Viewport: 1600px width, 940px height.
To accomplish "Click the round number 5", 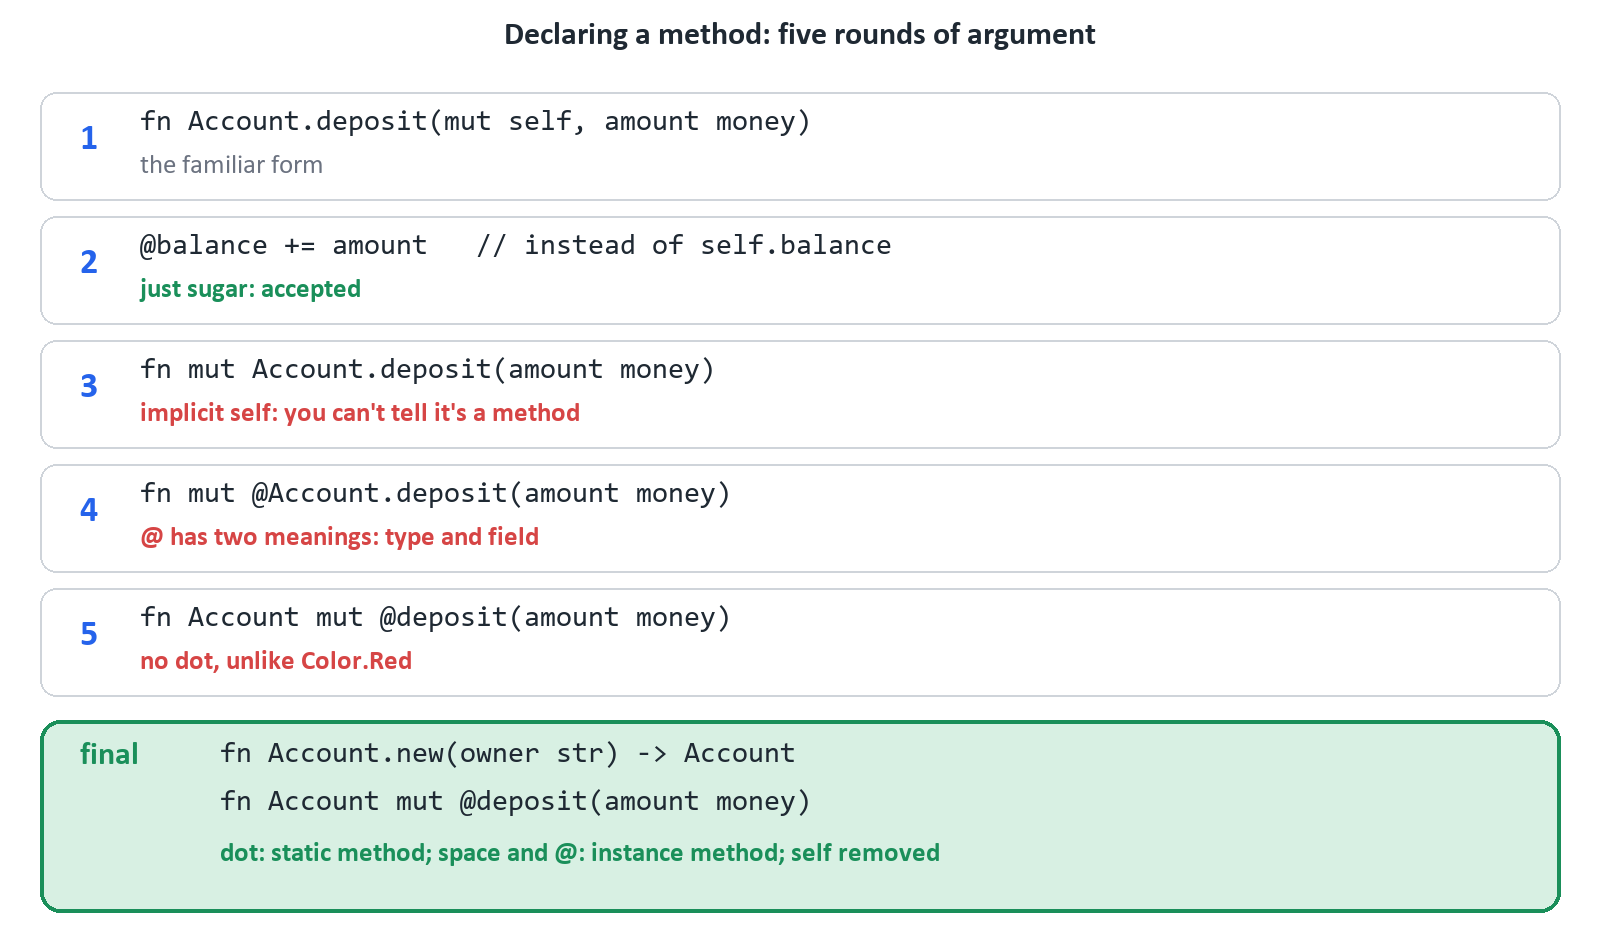I will tap(89, 634).
